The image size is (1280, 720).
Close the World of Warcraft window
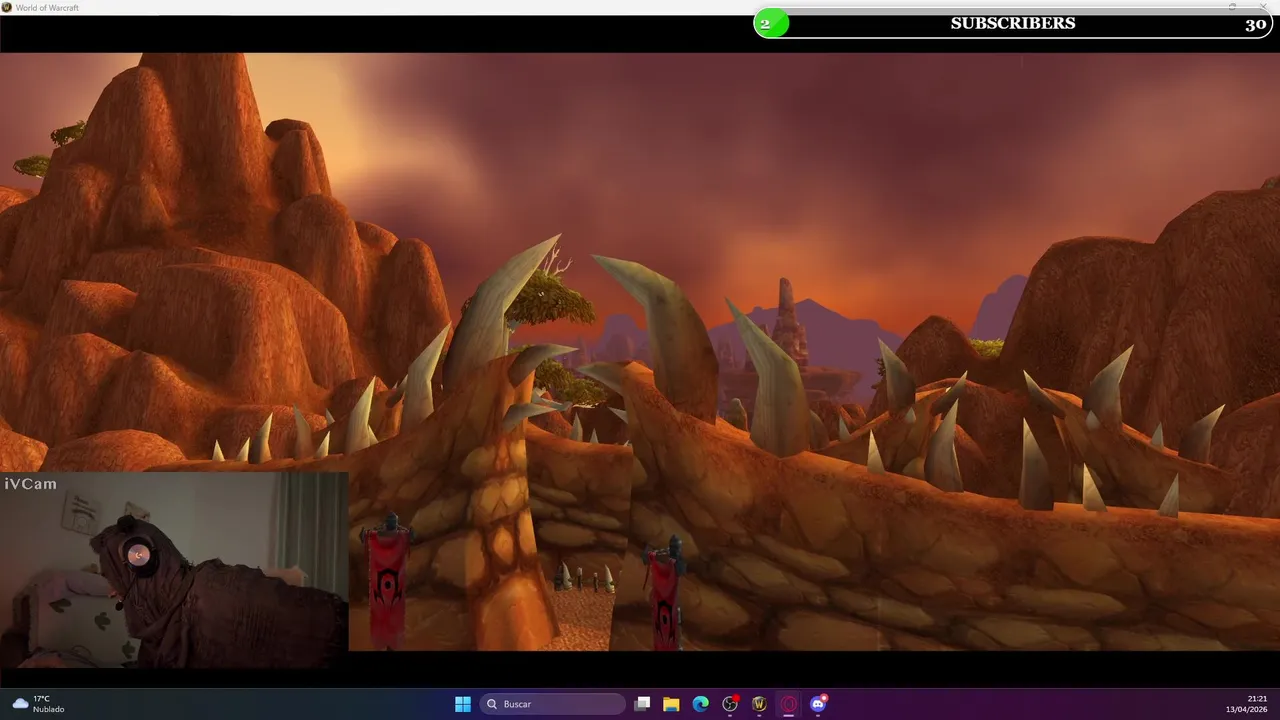pyautogui.click(x=1263, y=7)
